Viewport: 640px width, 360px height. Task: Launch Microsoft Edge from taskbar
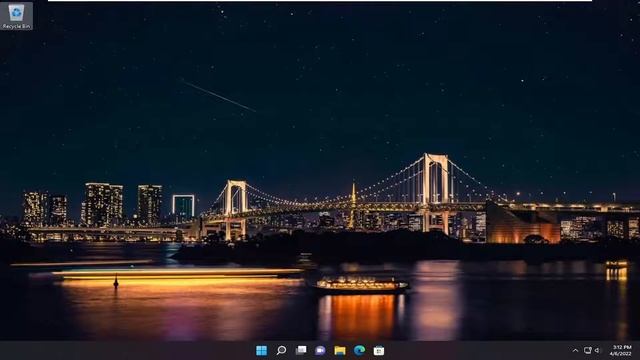(360, 350)
